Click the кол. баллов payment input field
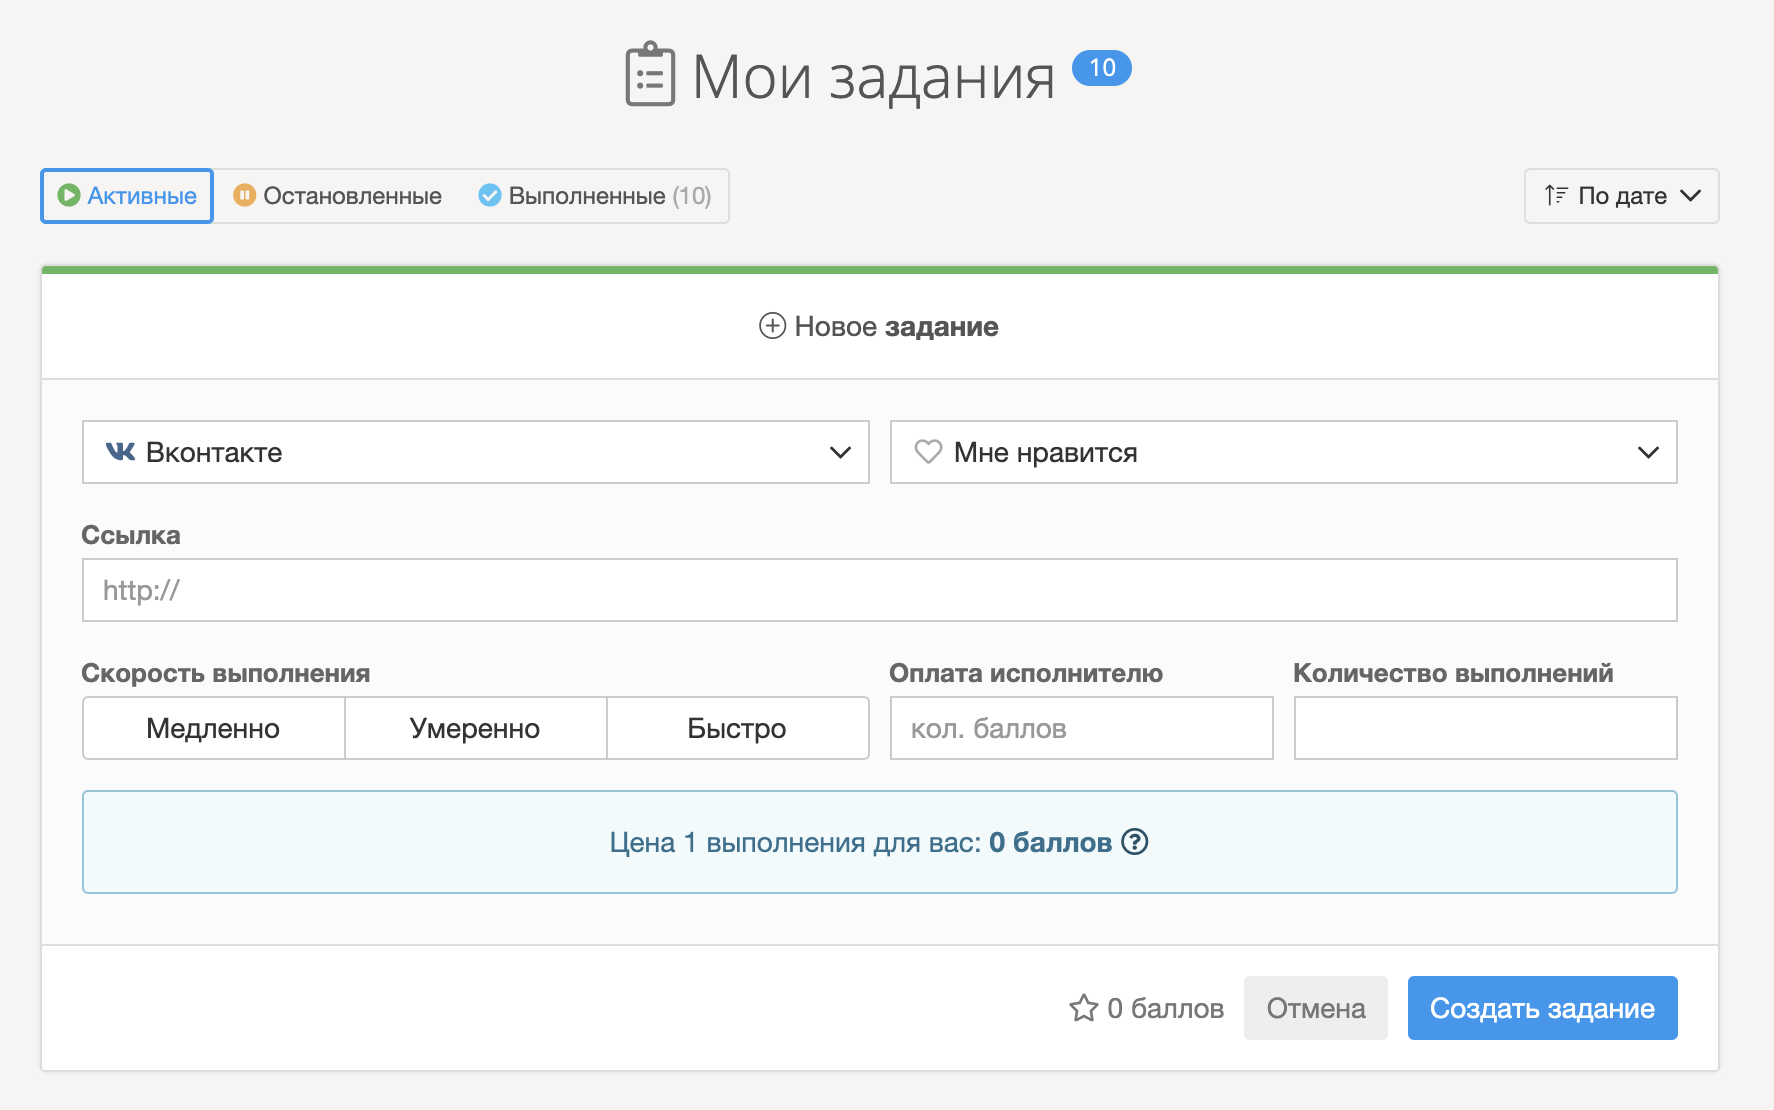 click(1081, 728)
